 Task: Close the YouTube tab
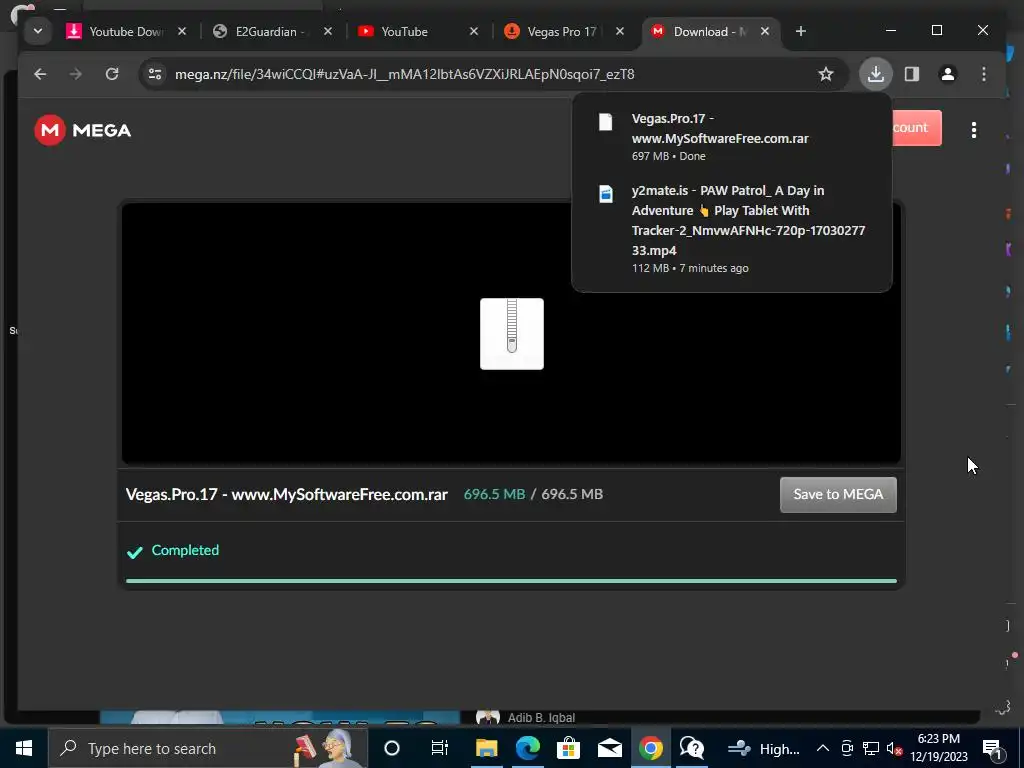pos(474,31)
